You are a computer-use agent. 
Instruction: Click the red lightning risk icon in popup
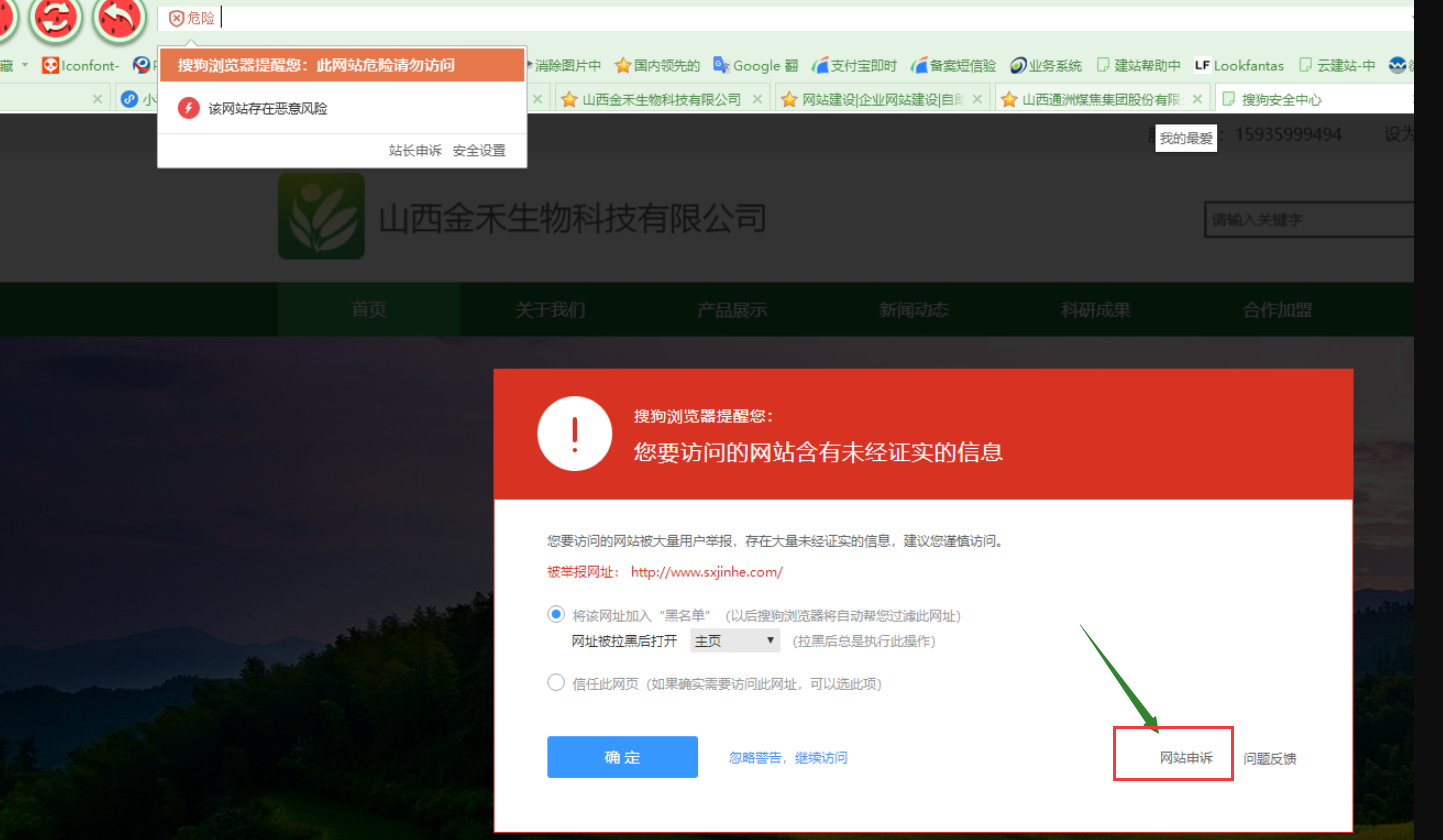click(189, 108)
